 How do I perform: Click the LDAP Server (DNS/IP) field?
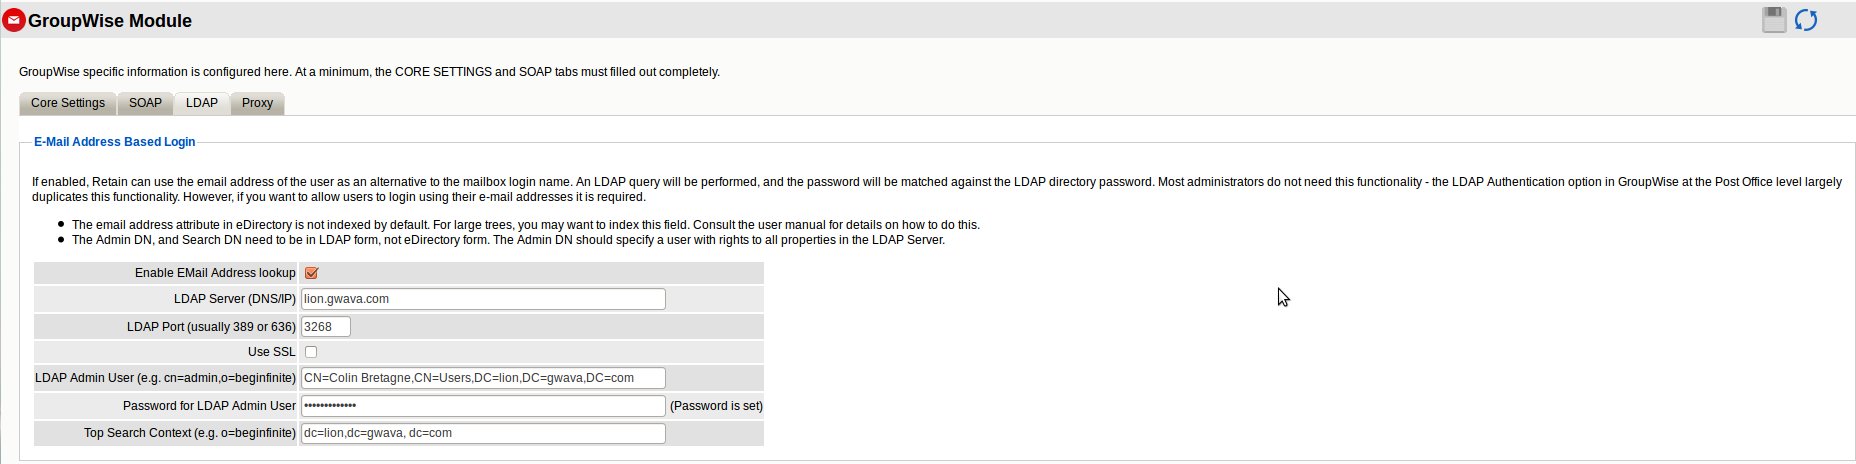pyautogui.click(x=483, y=299)
